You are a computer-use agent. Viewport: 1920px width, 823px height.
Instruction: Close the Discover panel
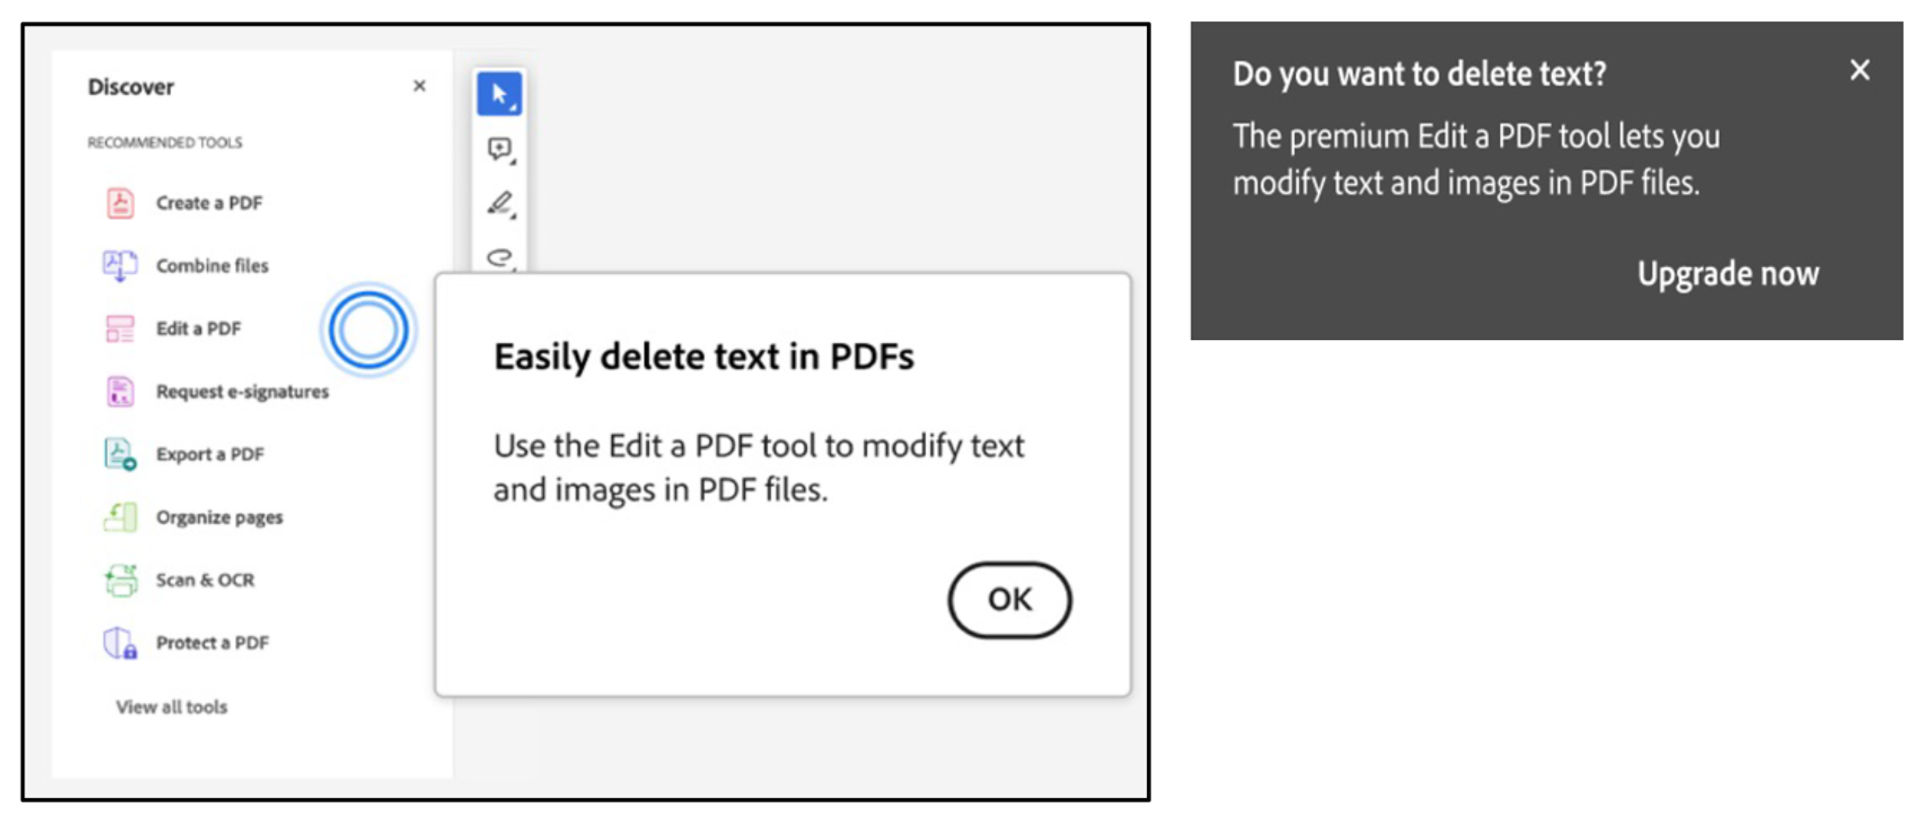419,86
